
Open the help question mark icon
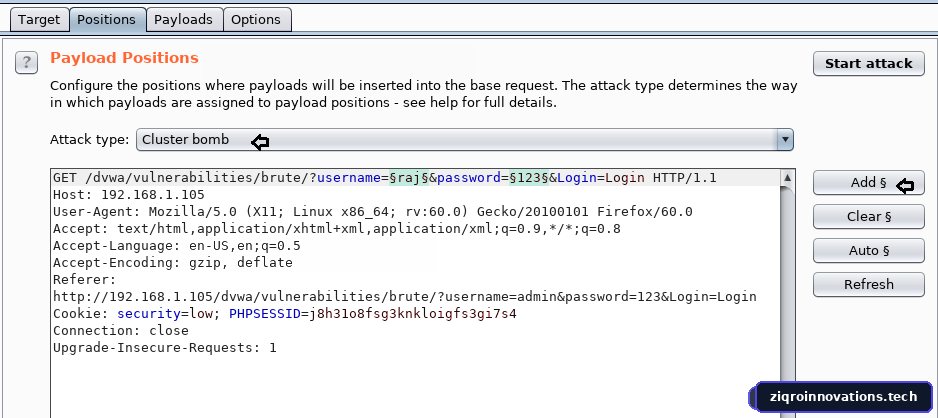point(26,63)
